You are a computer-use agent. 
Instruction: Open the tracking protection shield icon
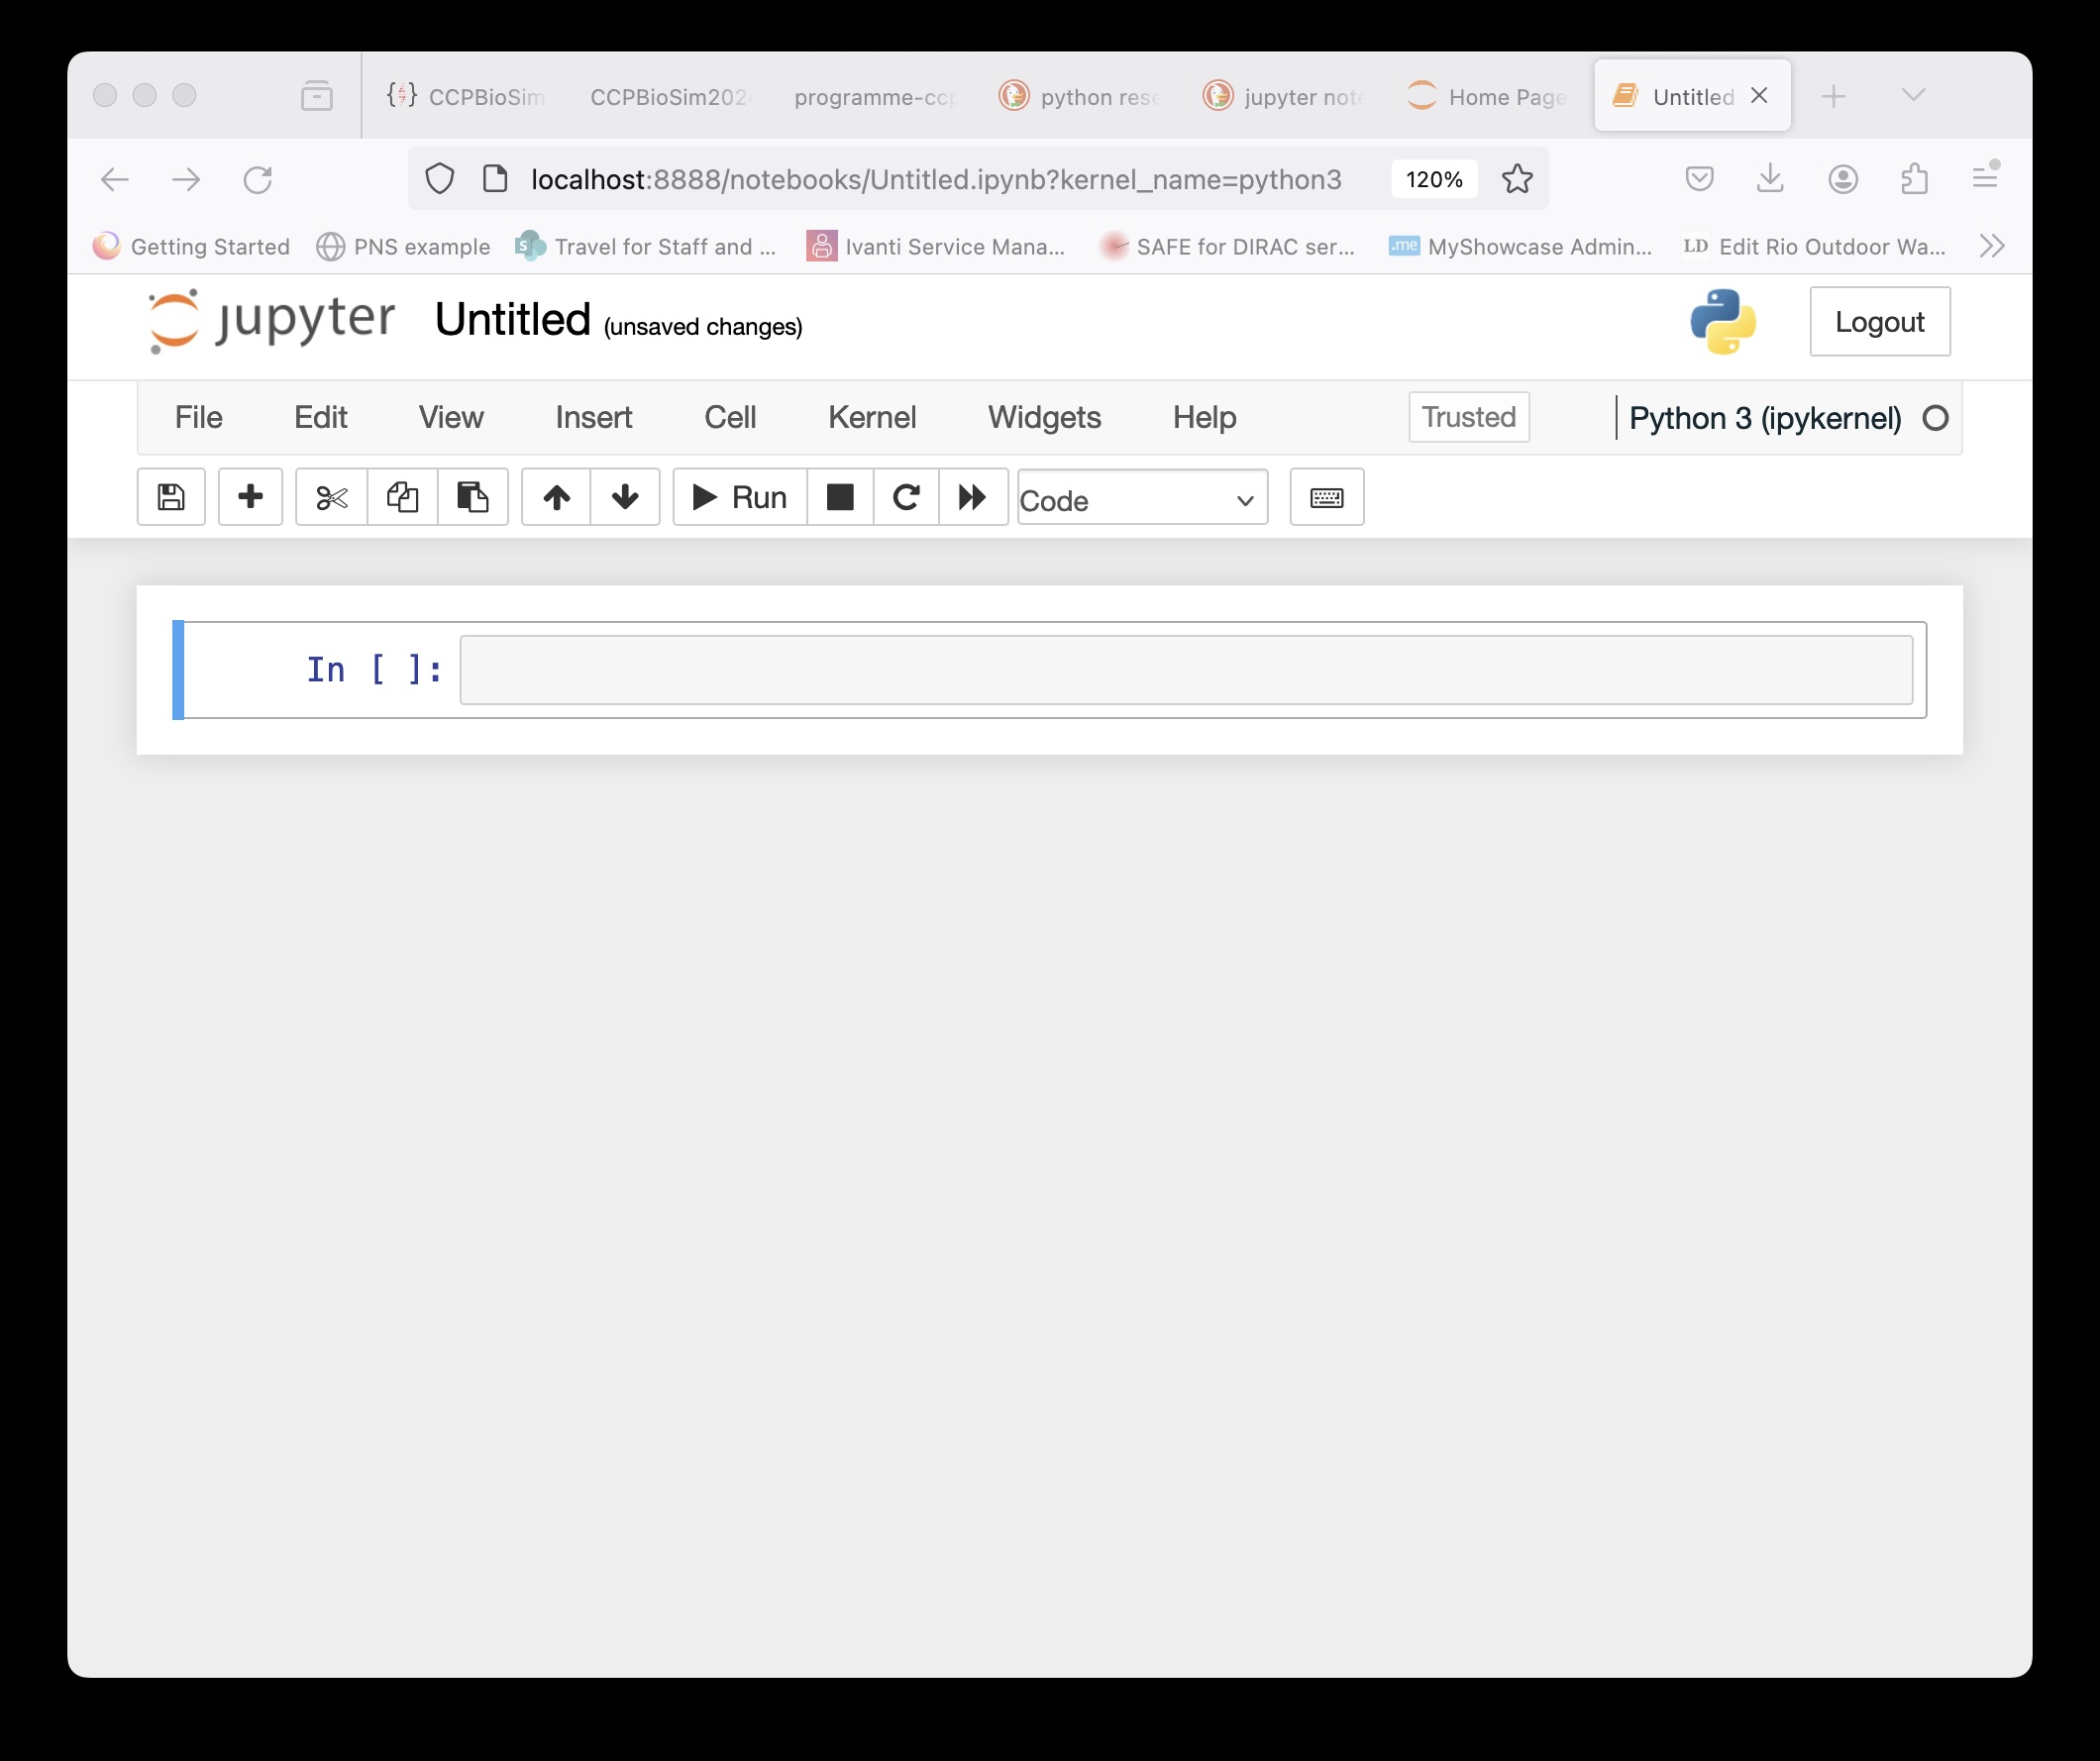(440, 179)
